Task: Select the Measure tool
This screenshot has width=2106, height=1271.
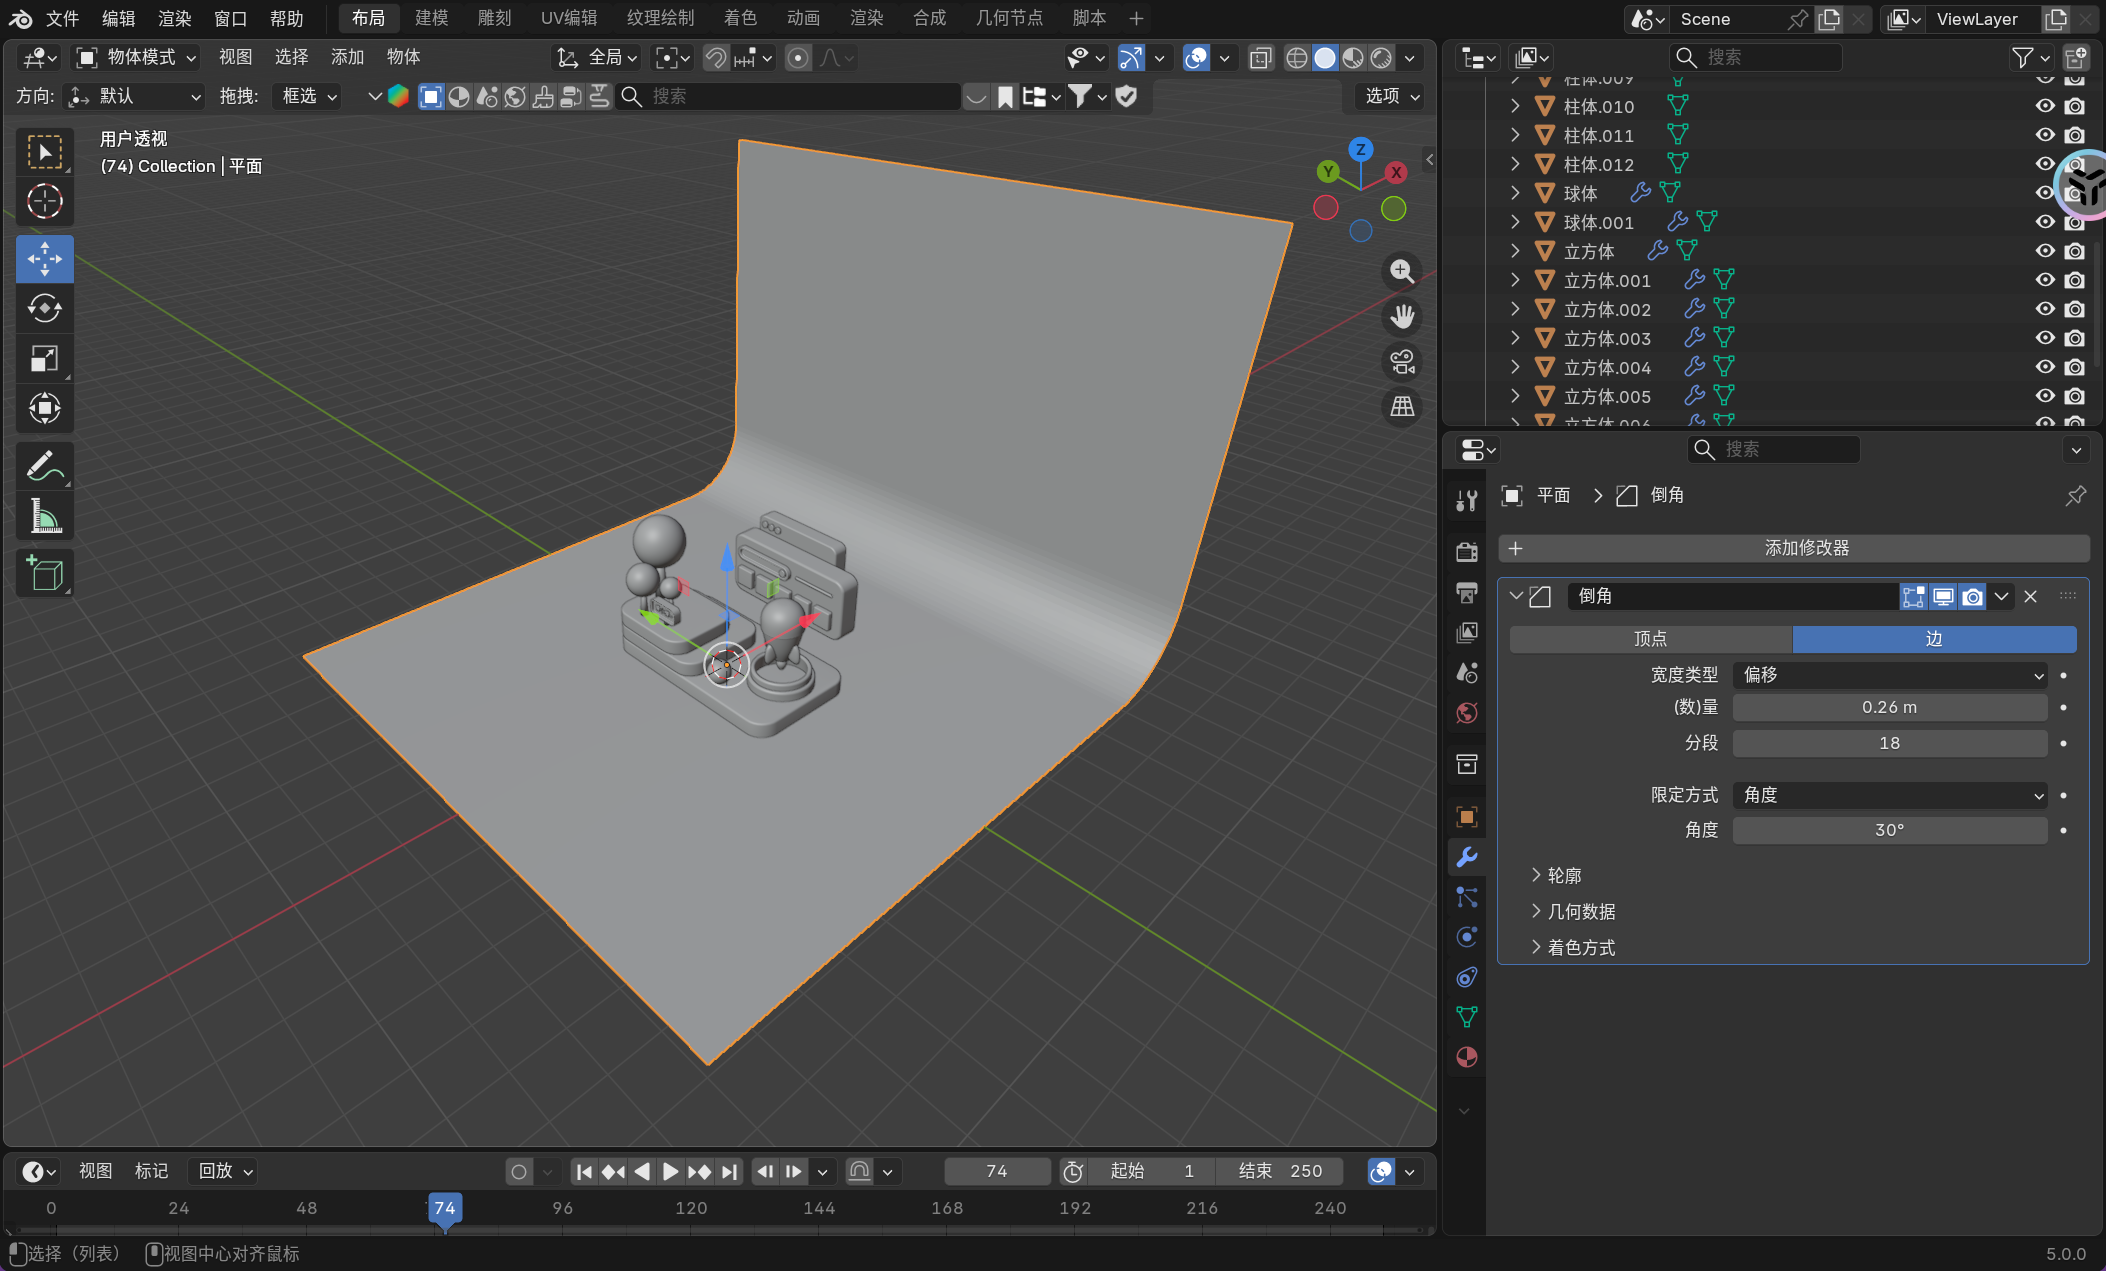Action: coord(45,516)
